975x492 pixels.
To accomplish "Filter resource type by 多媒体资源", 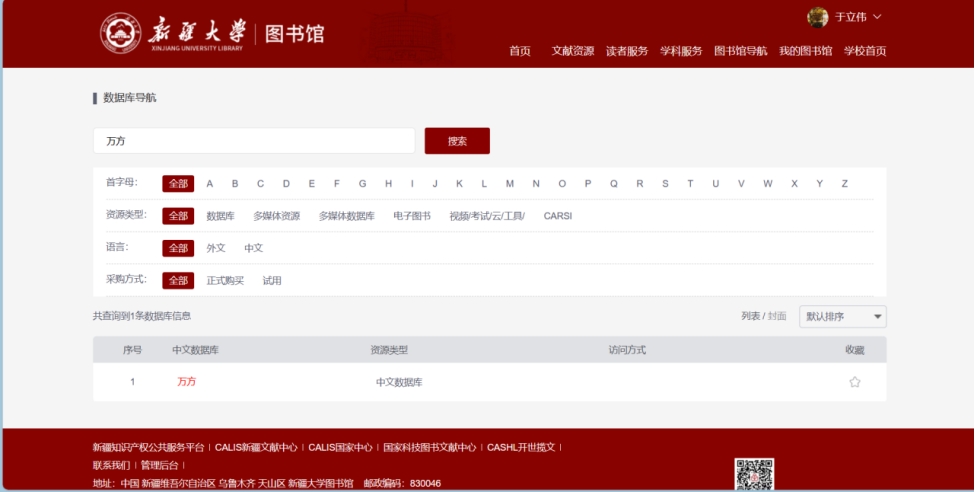I will point(277,216).
